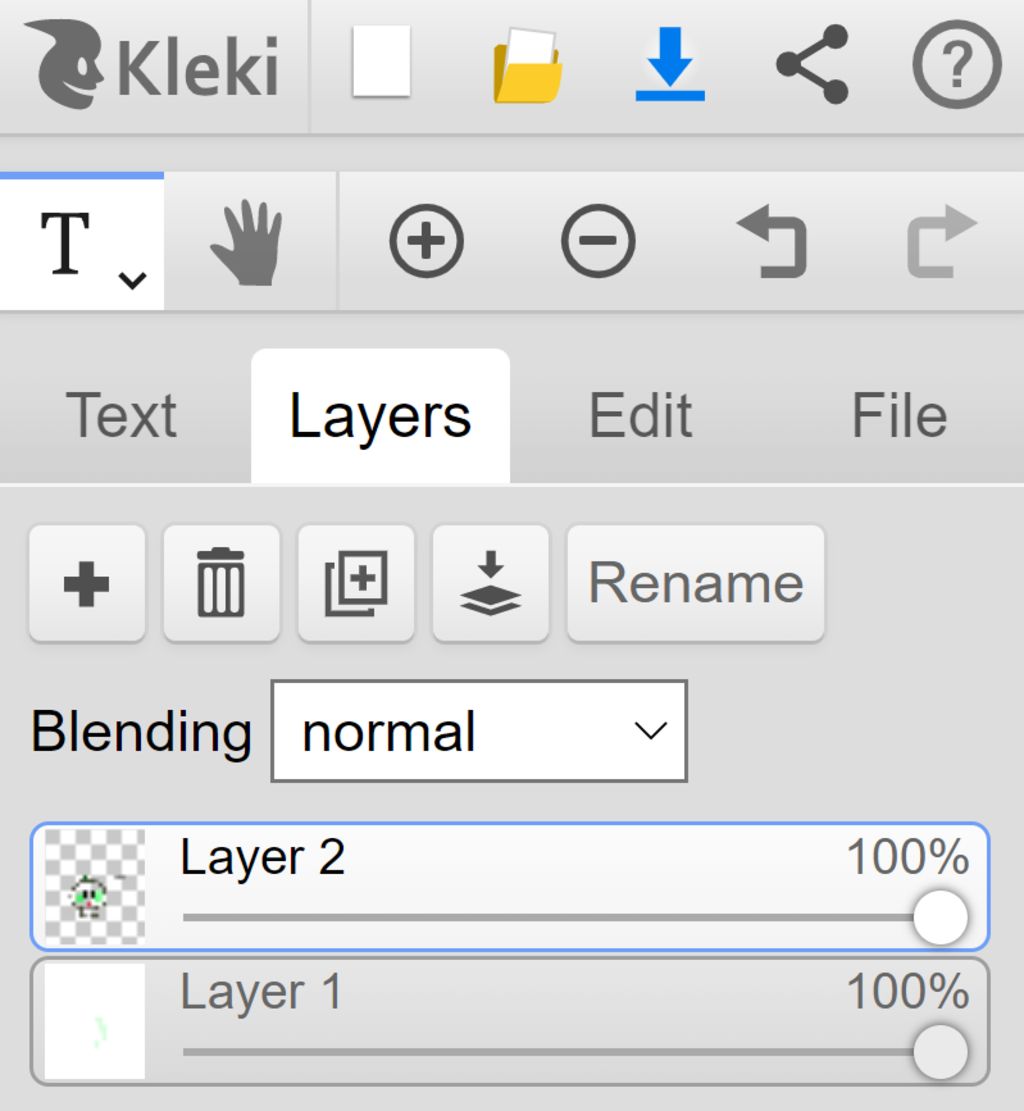Create a new blank image
The width and height of the screenshot is (1024, 1111).
(x=381, y=63)
